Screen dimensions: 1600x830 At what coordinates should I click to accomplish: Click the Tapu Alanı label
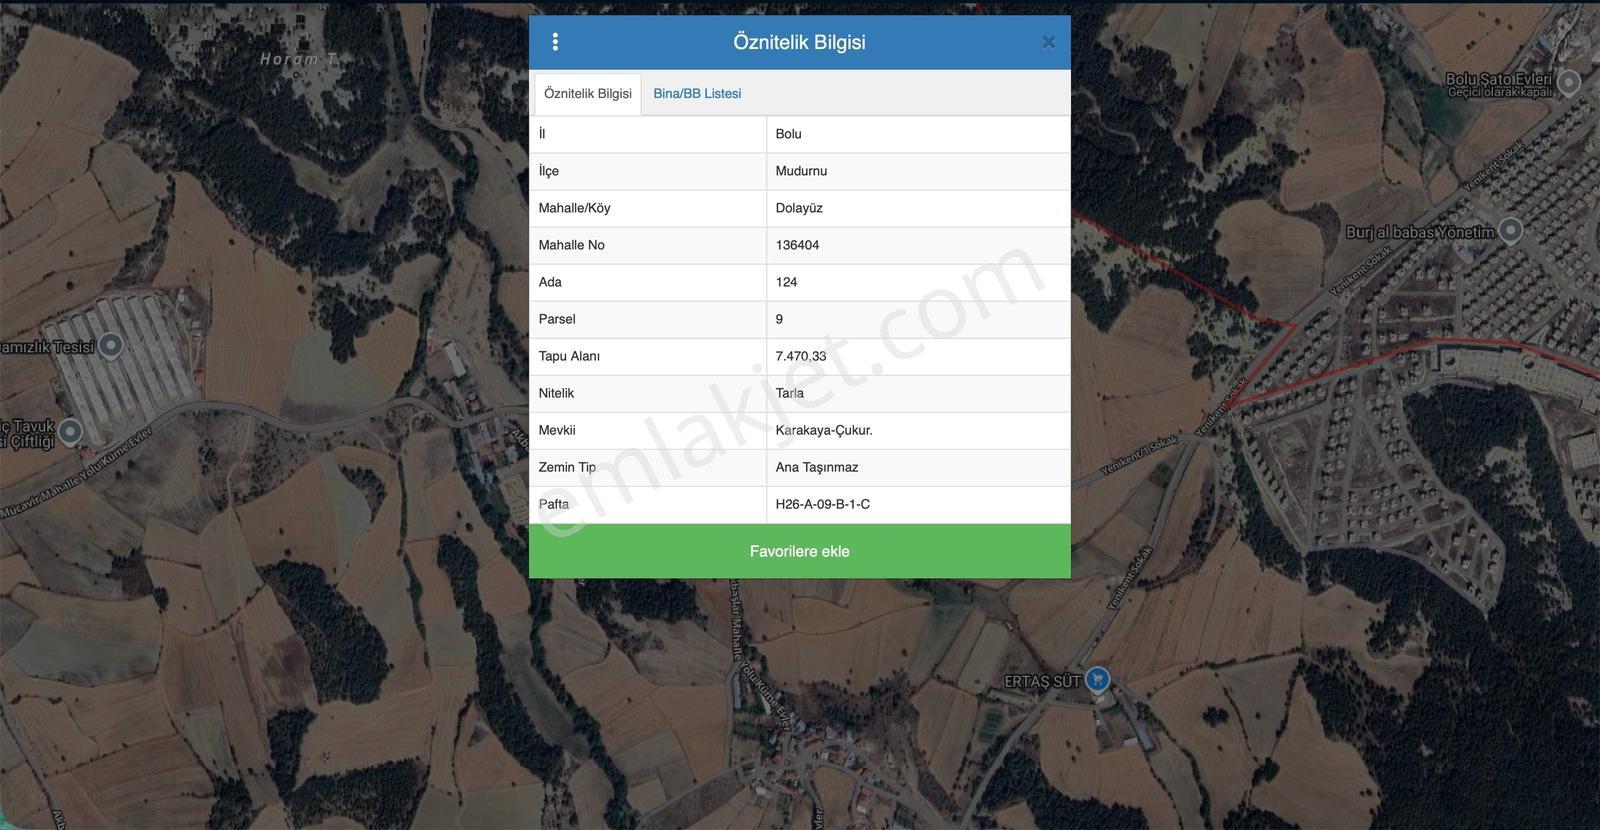tap(569, 356)
